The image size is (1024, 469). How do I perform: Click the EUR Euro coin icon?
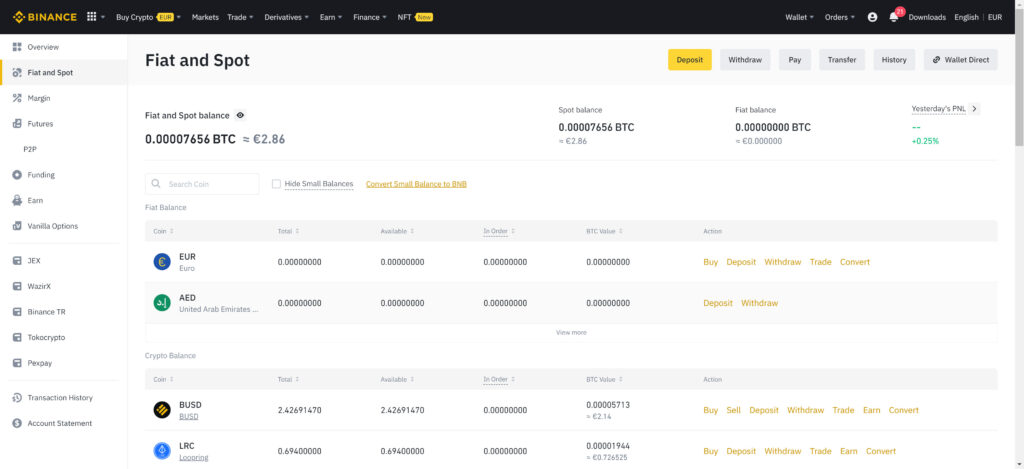click(162, 262)
